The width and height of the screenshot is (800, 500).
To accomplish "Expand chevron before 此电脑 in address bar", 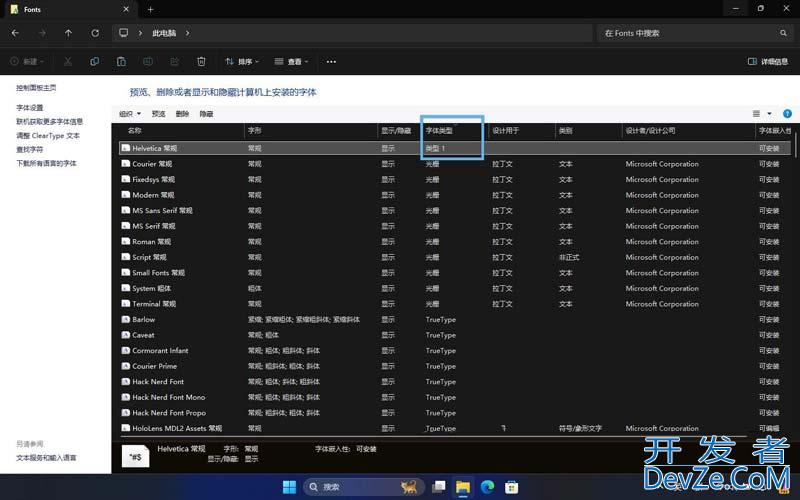I will coord(140,33).
